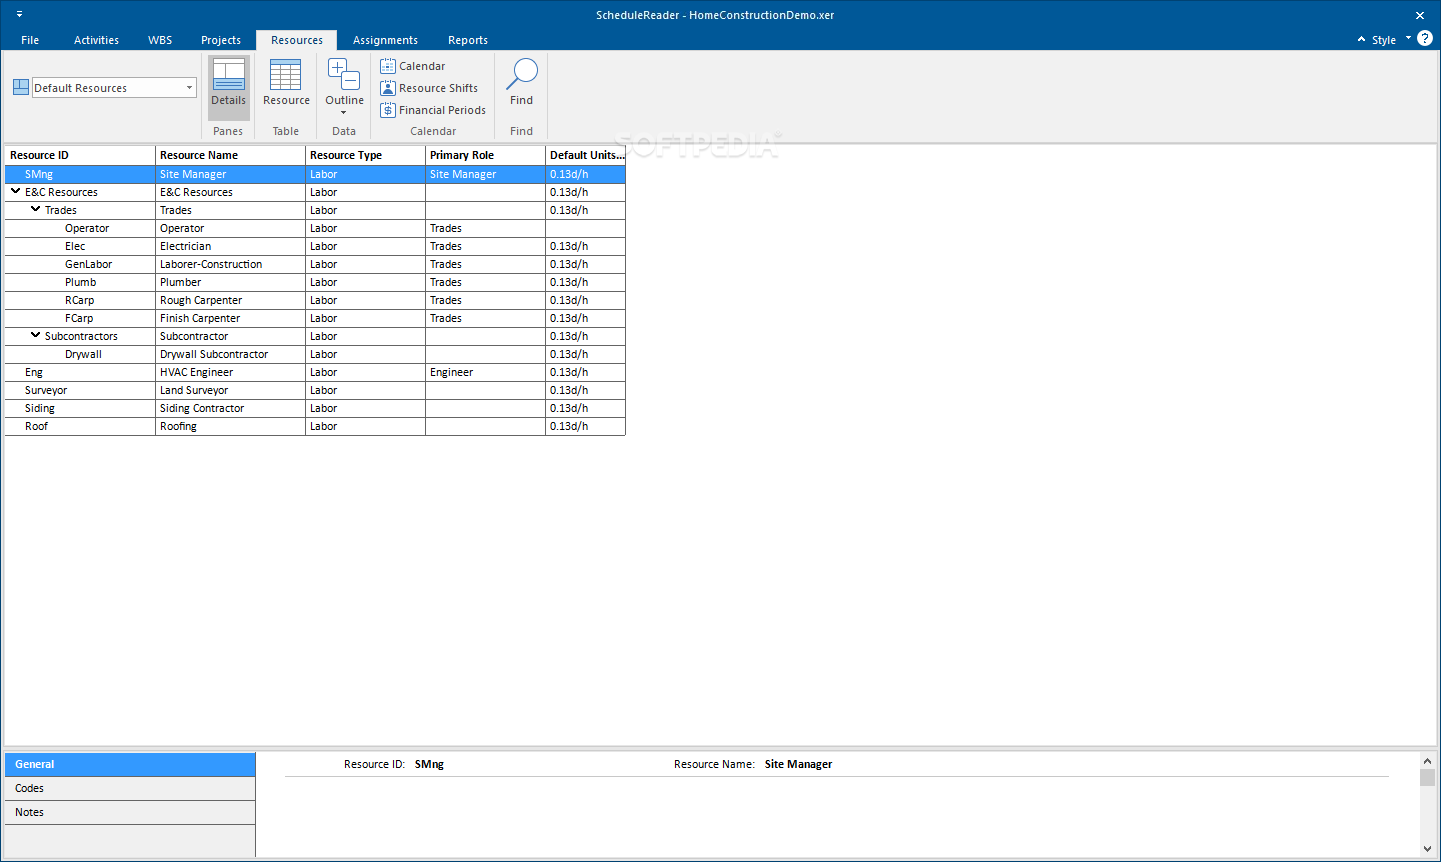
Task: Select the RCarp resource row
Action: 315,300
